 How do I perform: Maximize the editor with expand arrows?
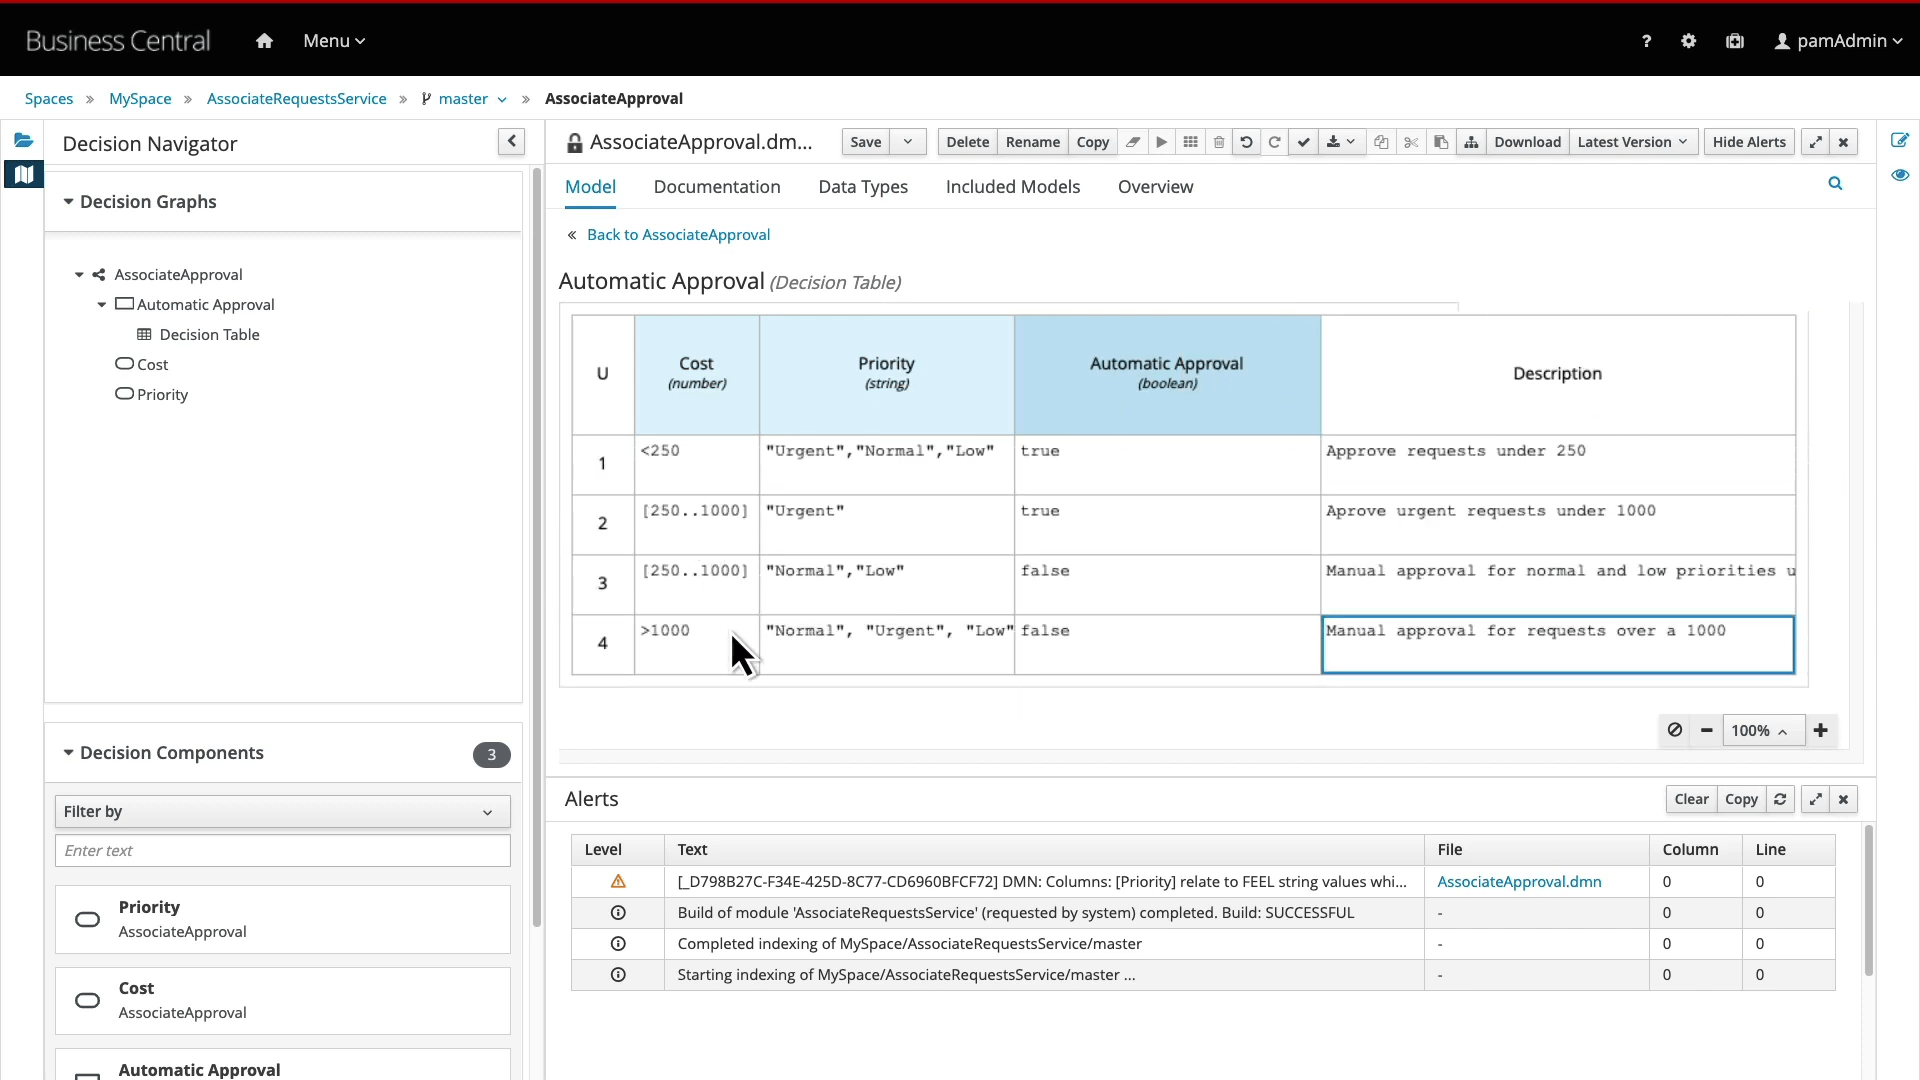coord(1816,142)
